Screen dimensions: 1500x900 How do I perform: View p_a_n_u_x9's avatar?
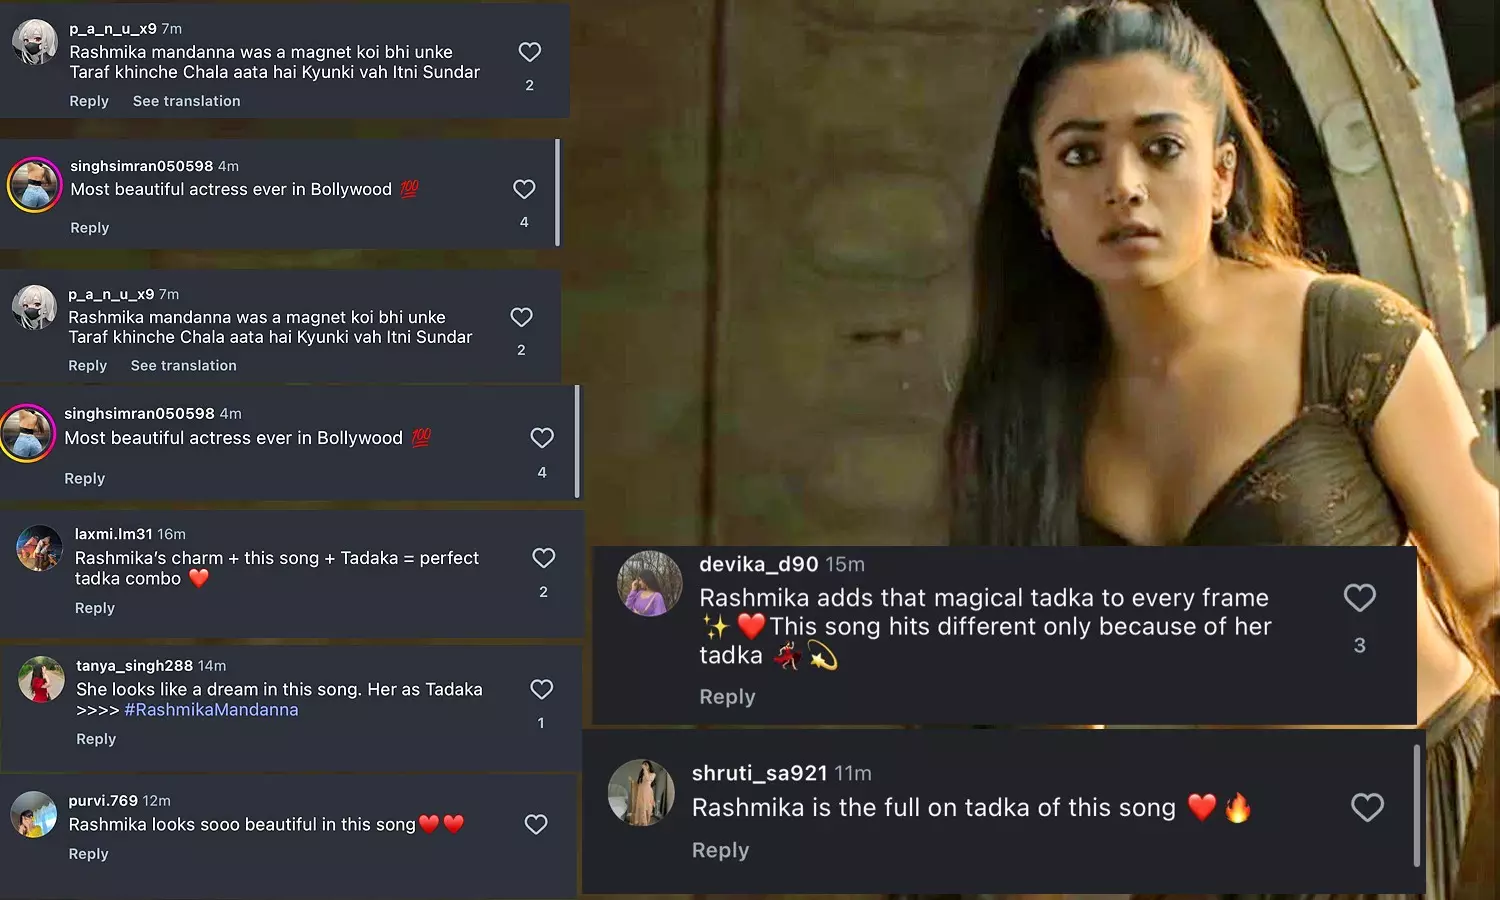(x=35, y=43)
